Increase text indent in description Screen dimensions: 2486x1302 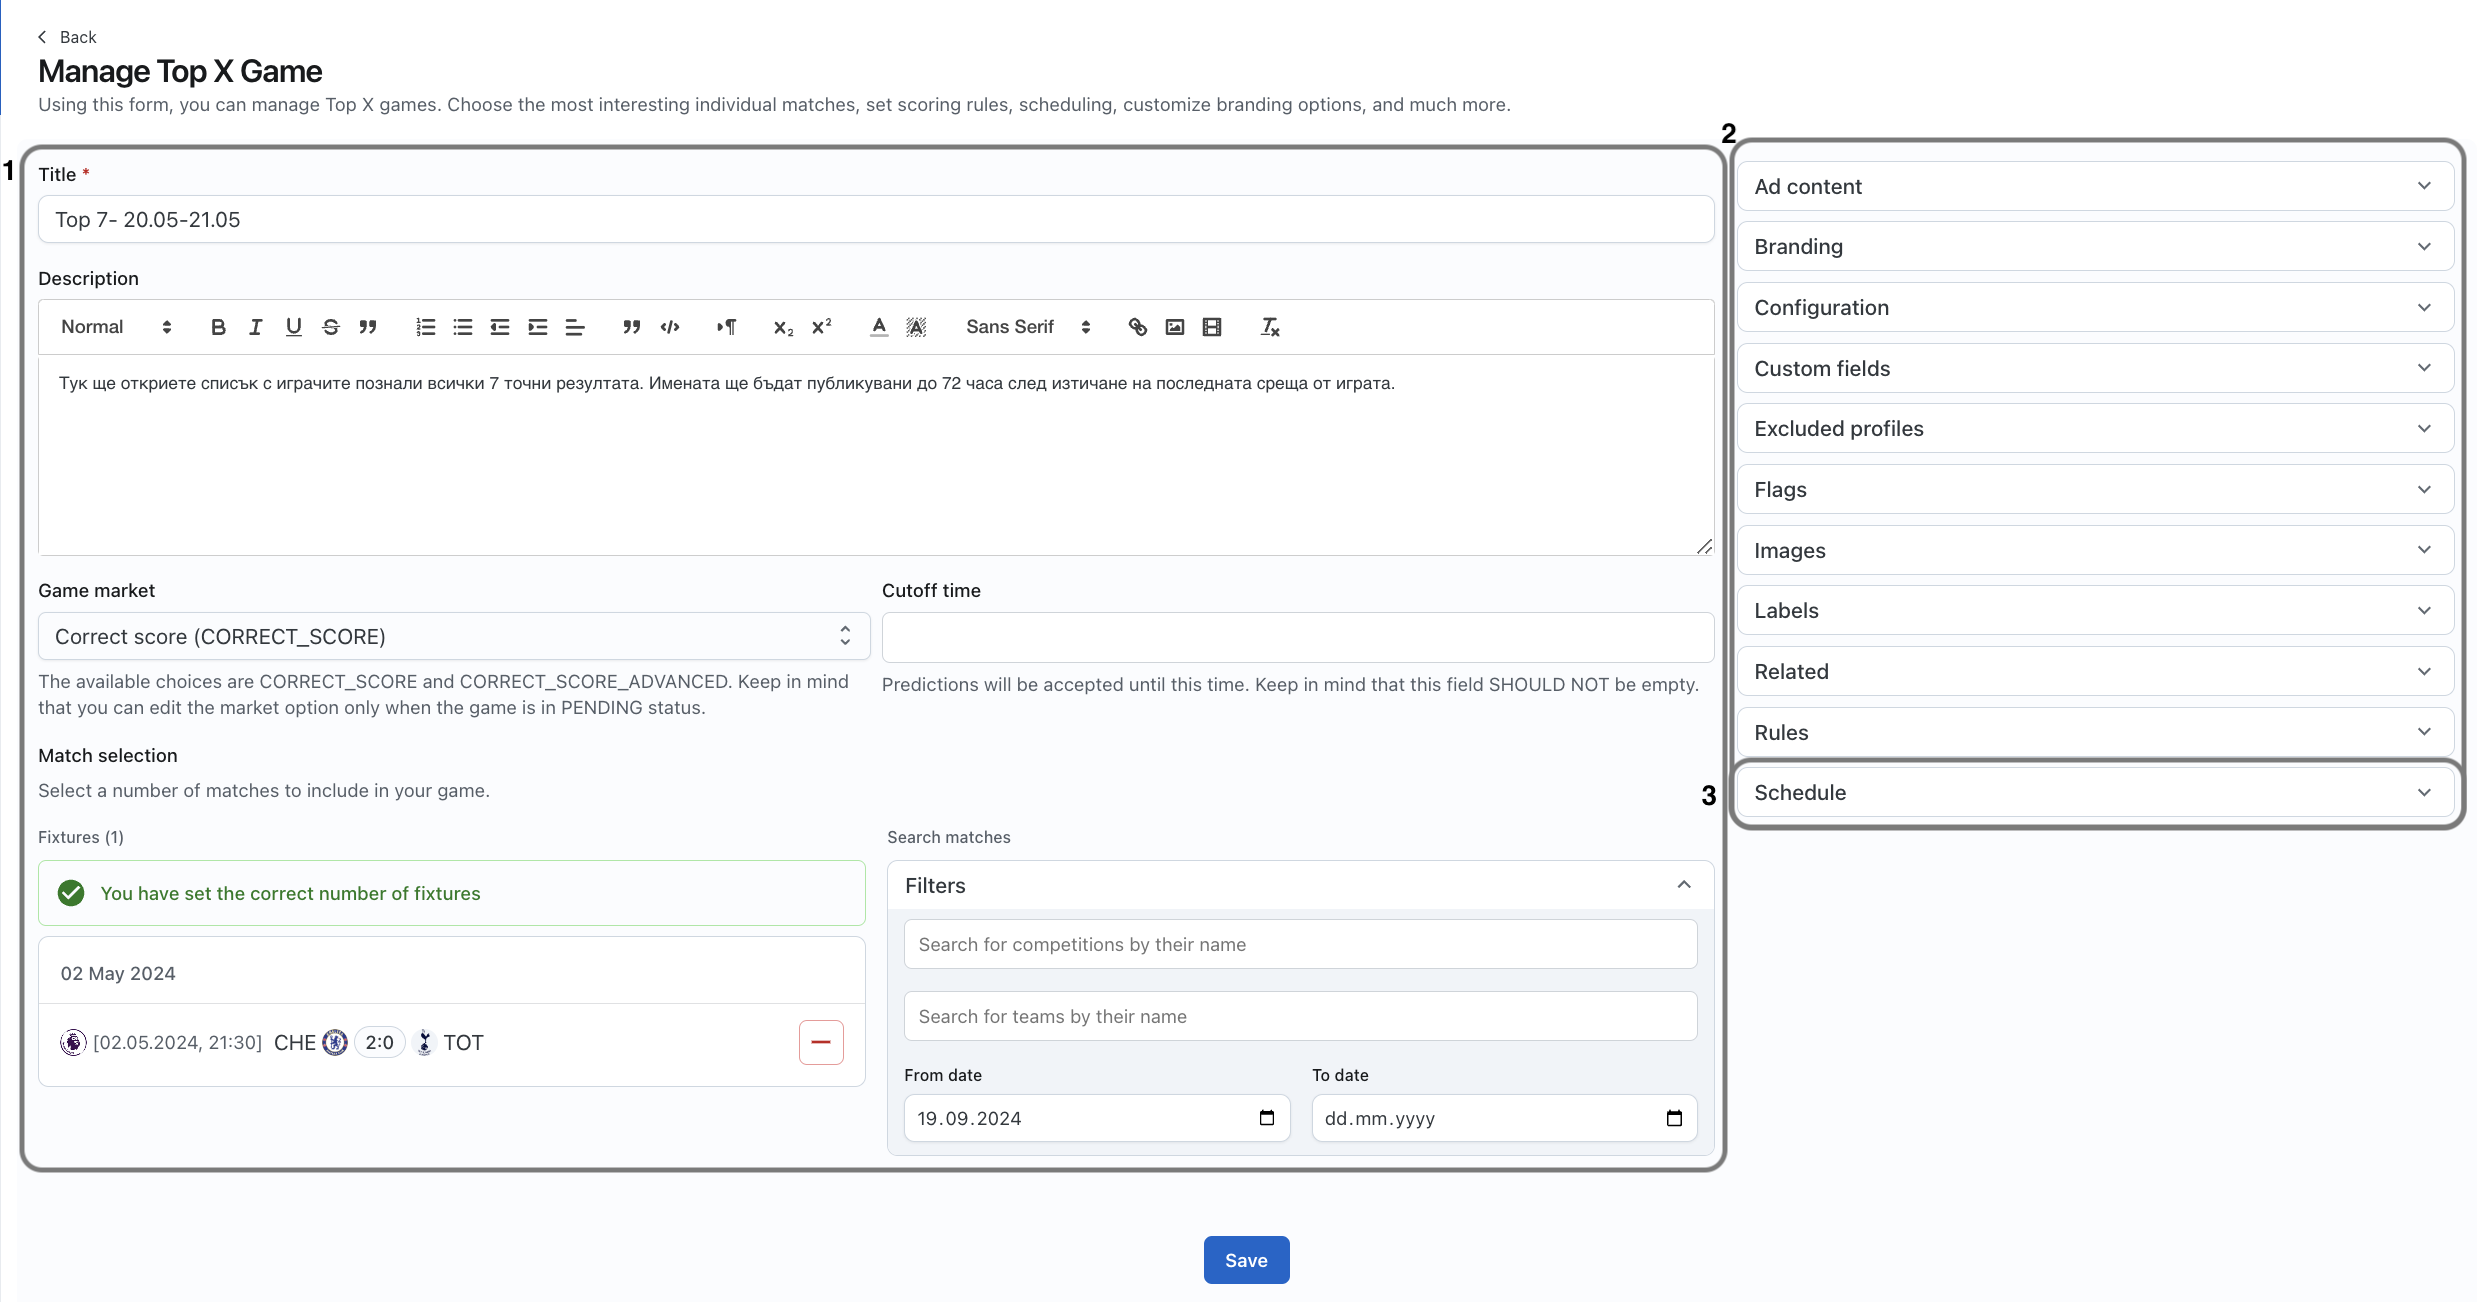tap(538, 327)
